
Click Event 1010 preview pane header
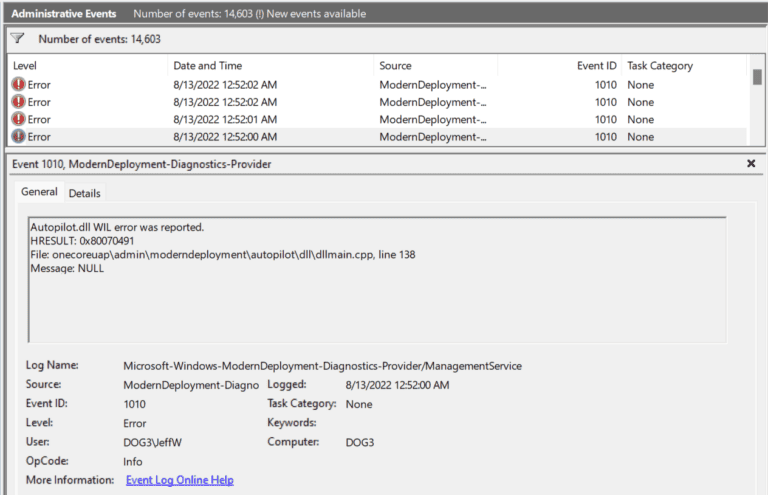(x=142, y=164)
